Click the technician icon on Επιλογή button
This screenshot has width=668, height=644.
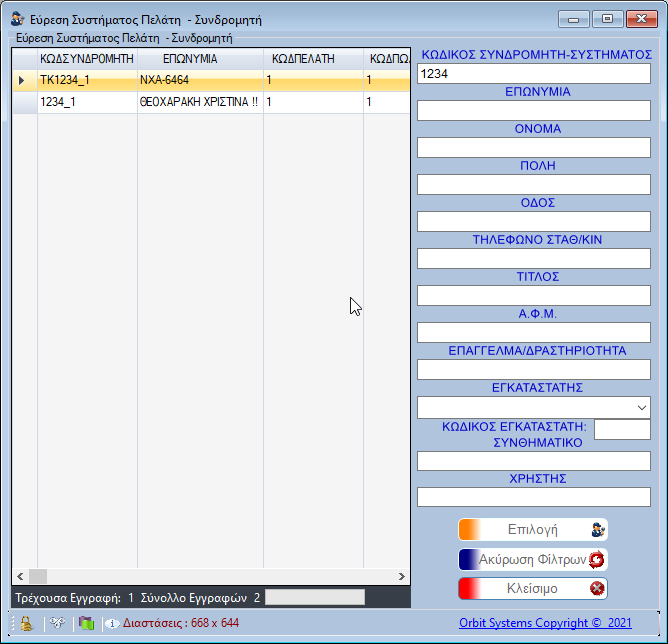point(597,530)
